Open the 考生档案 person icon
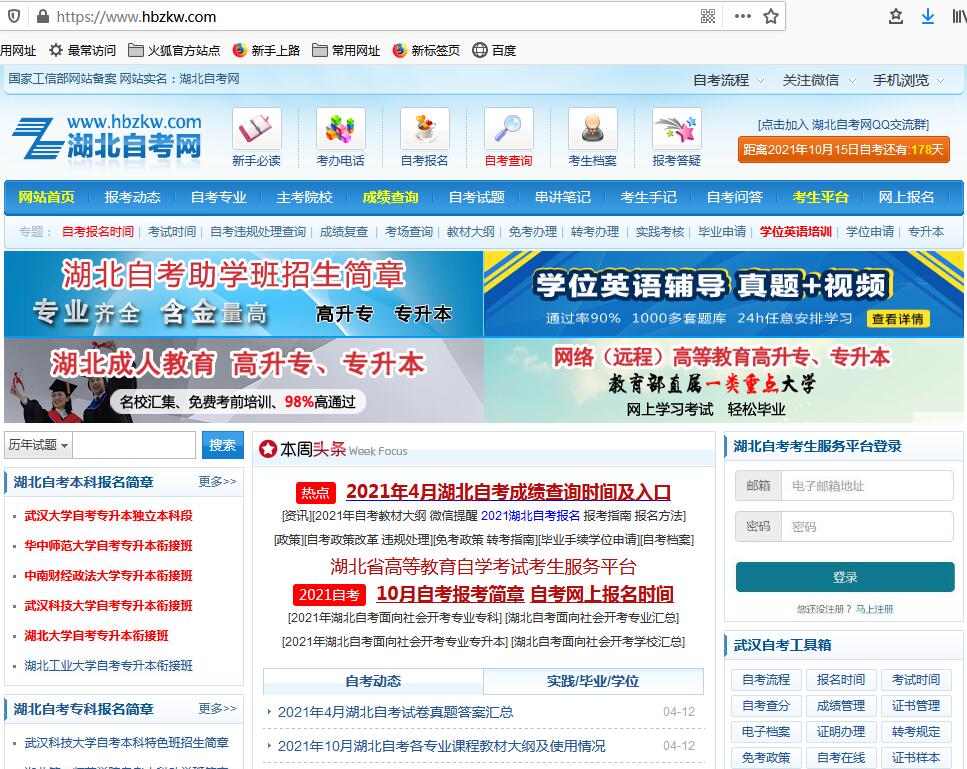This screenshot has height=769, width=967. [x=592, y=128]
